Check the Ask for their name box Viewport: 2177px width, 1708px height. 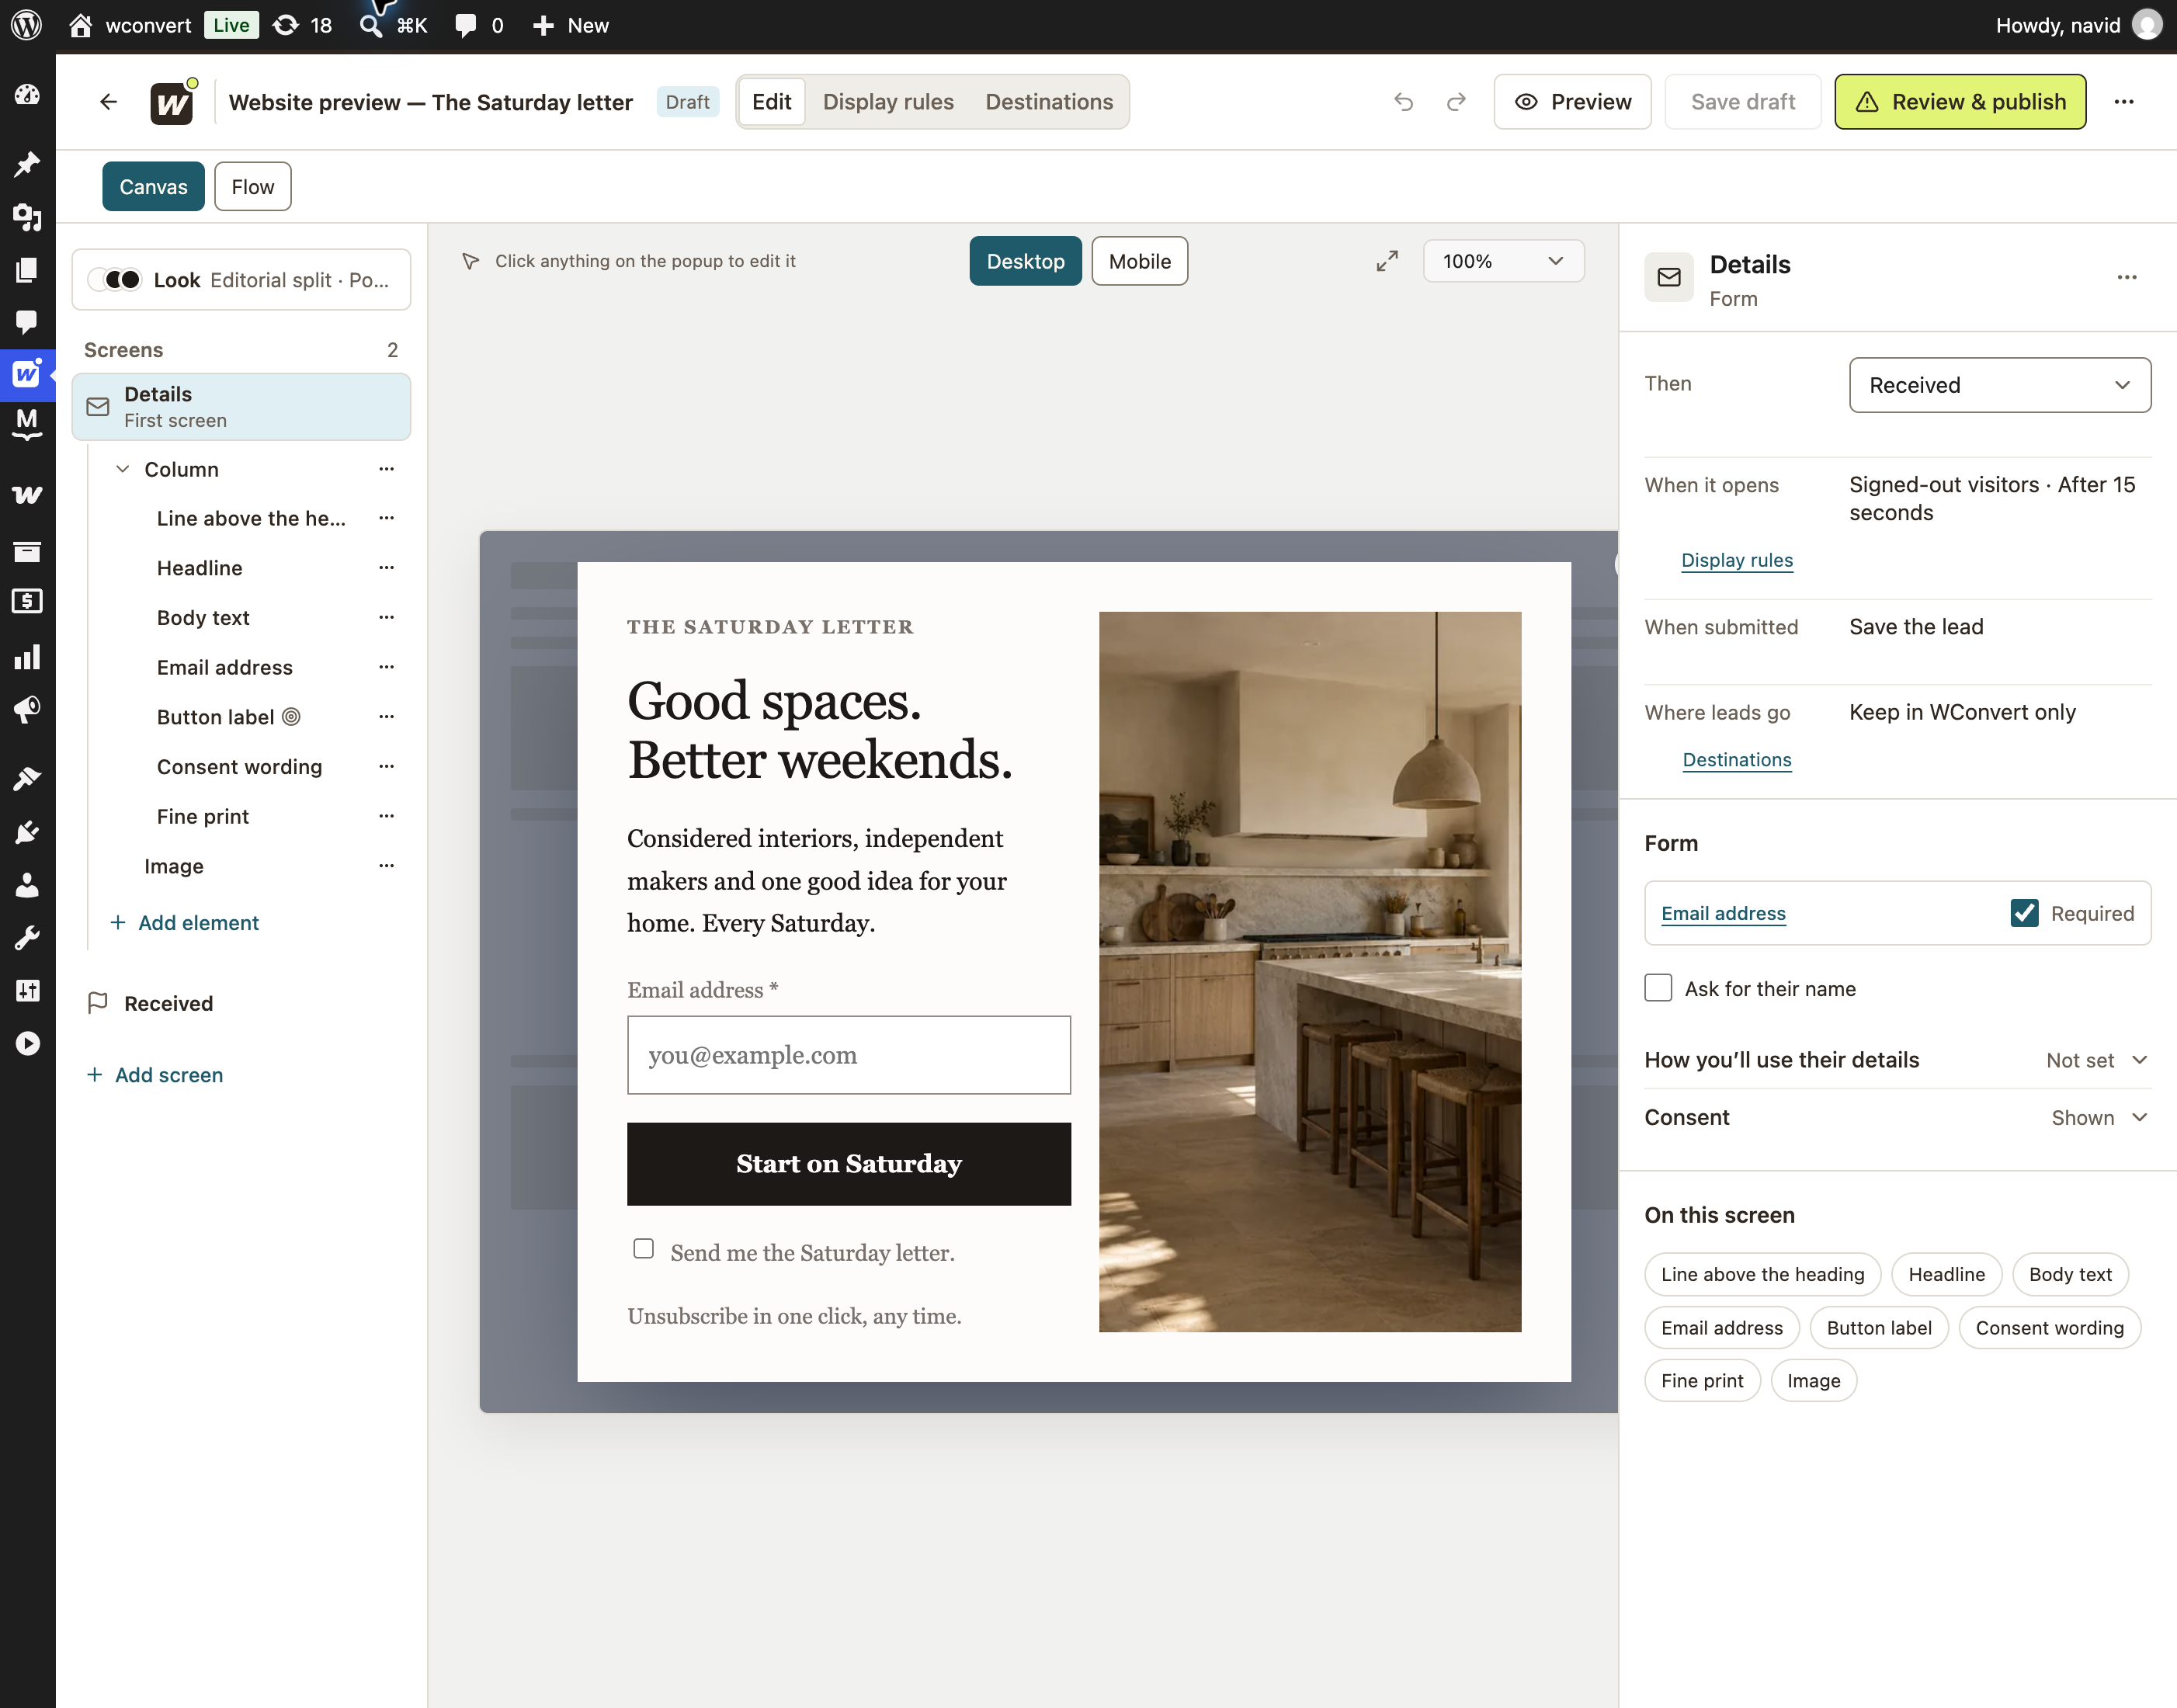1658,988
